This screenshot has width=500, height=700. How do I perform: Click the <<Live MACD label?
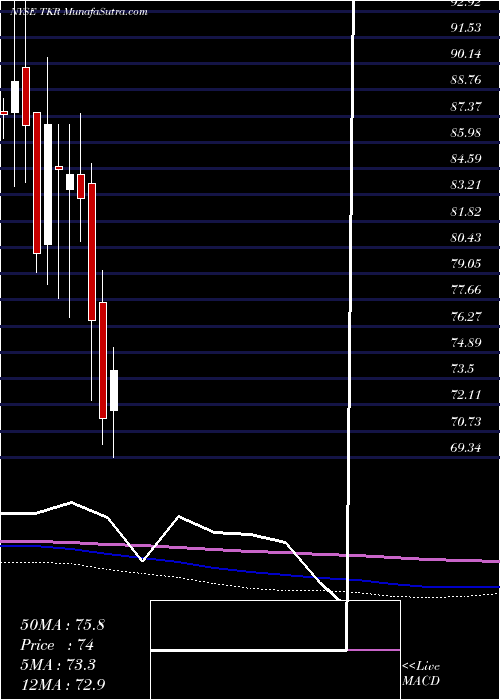click(x=421, y=674)
